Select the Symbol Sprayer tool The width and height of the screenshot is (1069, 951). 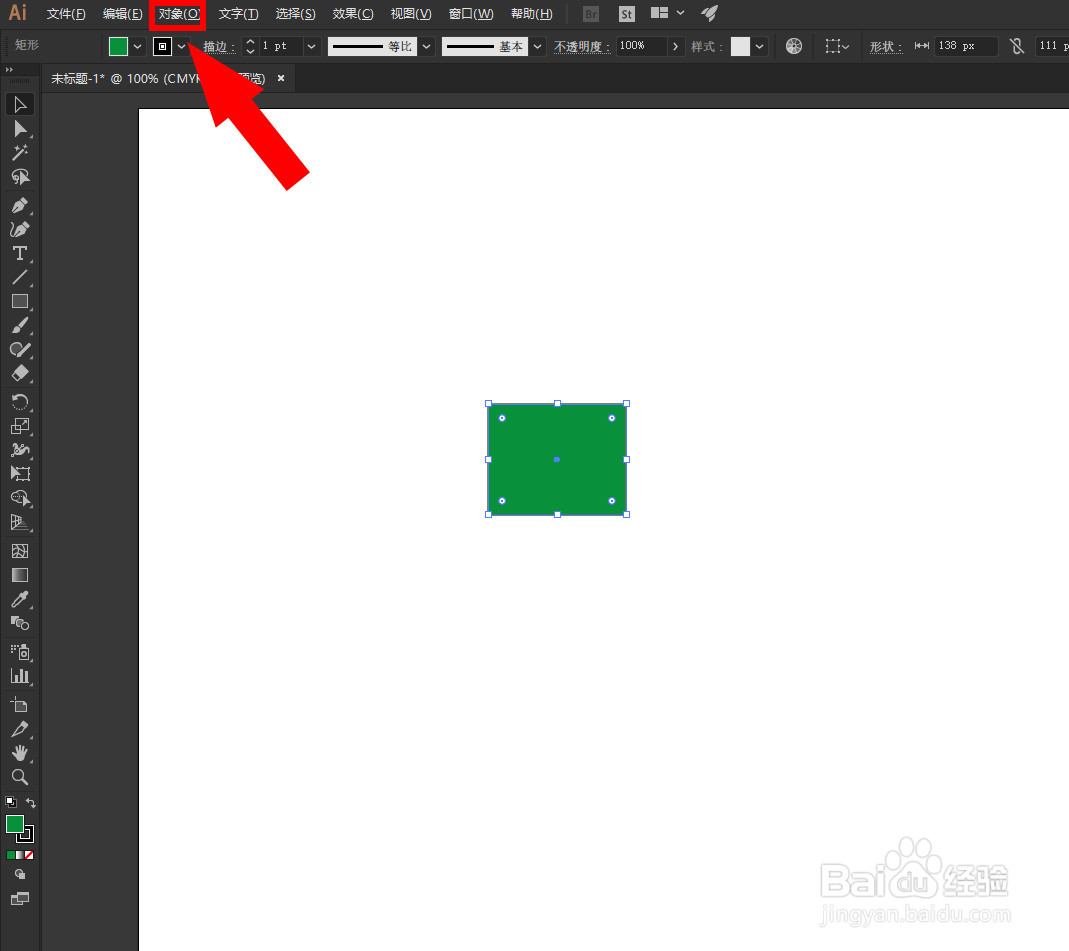[20, 652]
